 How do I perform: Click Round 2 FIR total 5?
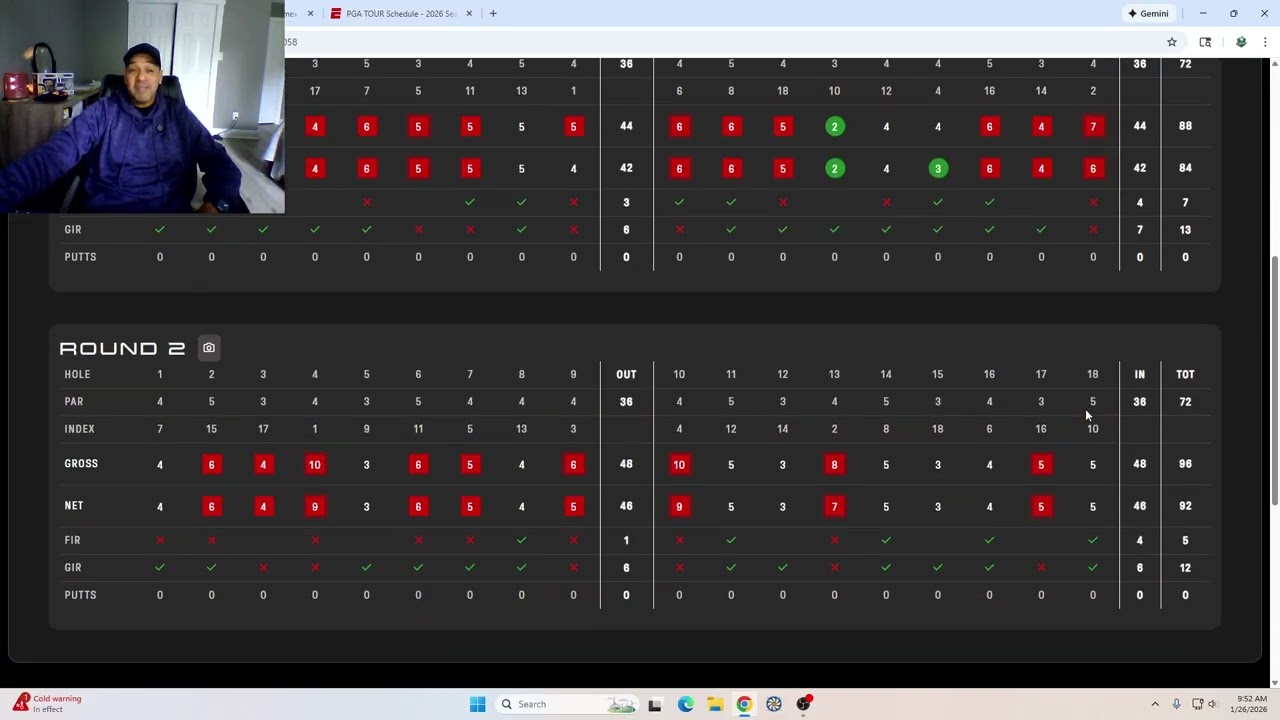click(1185, 540)
